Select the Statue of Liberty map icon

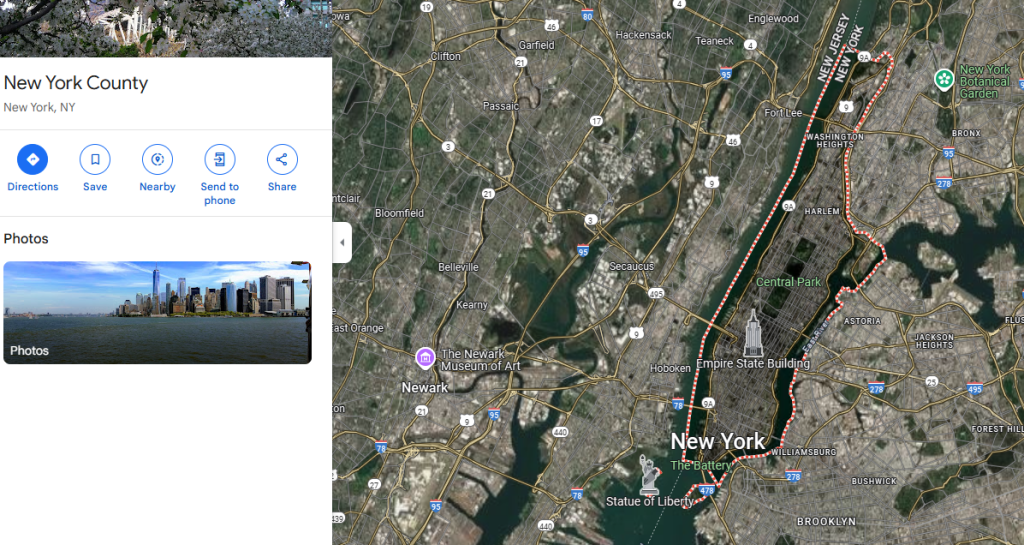pyautogui.click(x=649, y=475)
